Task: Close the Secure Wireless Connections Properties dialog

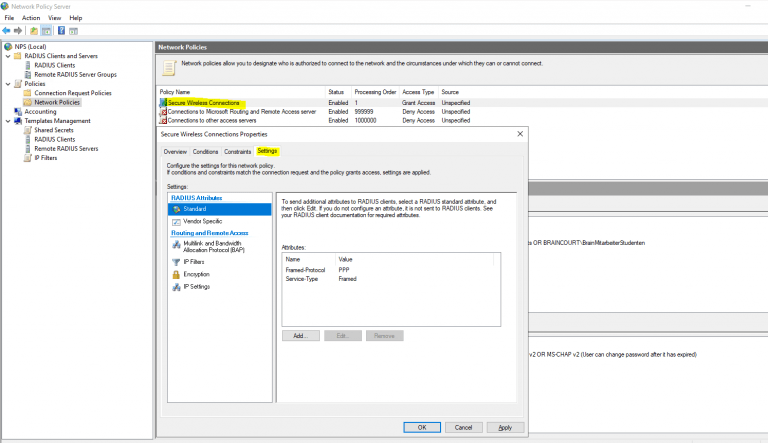Action: pos(520,134)
